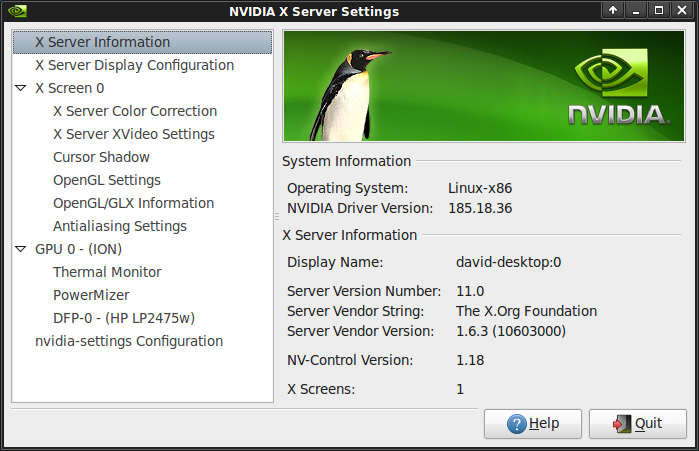
Task: Click the penguin NVIDIA banner image
Action: pyautogui.click(x=484, y=86)
